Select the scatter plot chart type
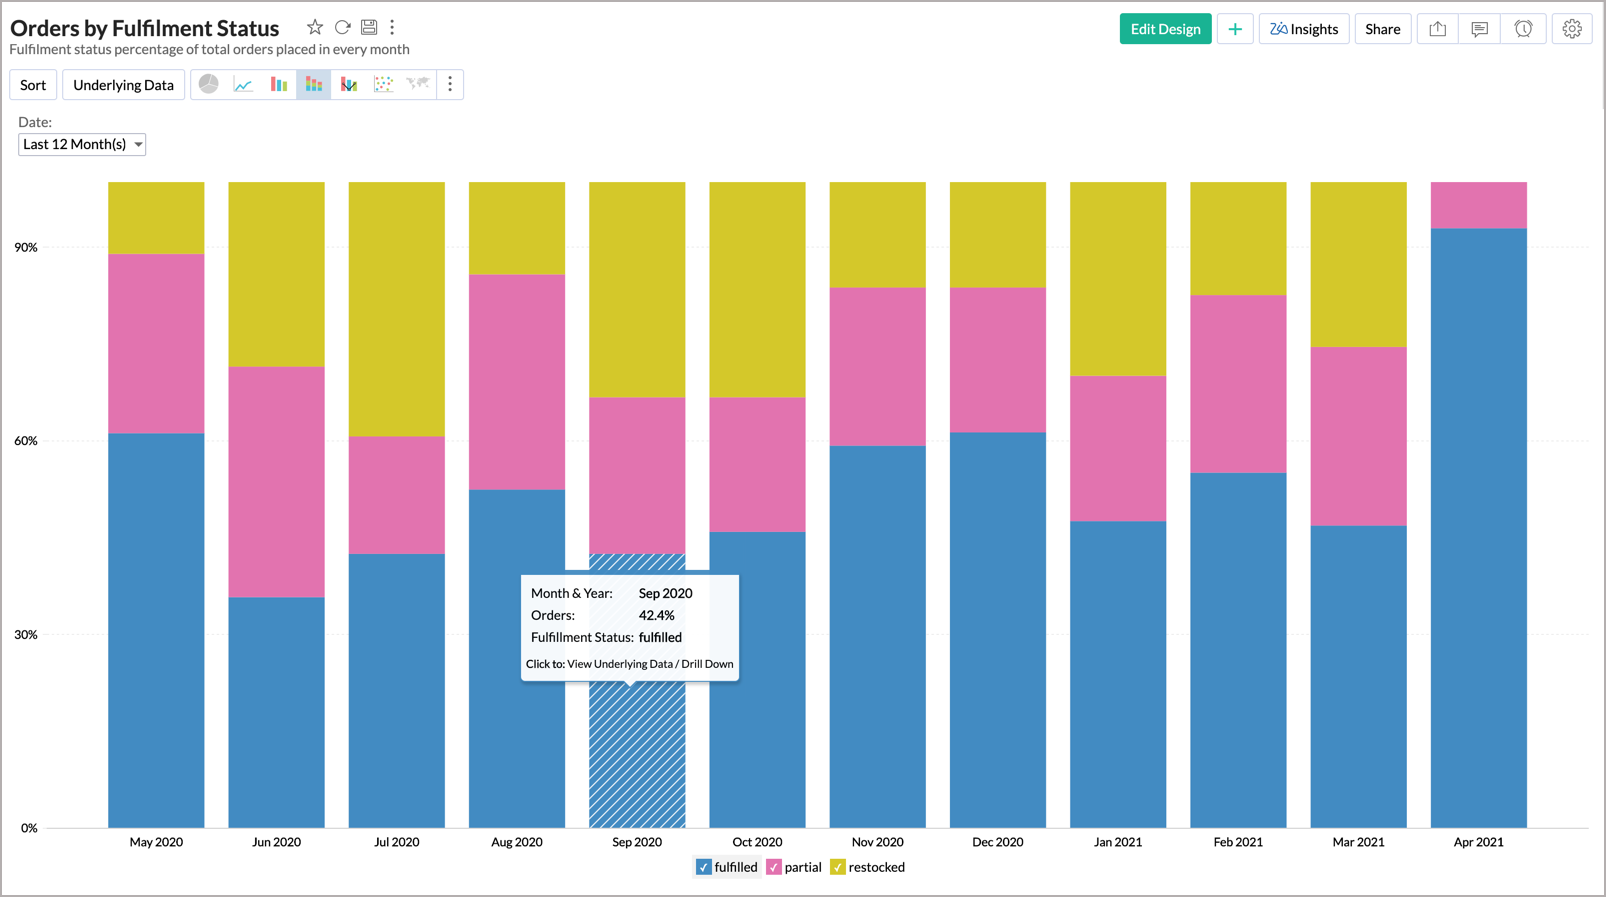This screenshot has width=1606, height=897. point(383,85)
